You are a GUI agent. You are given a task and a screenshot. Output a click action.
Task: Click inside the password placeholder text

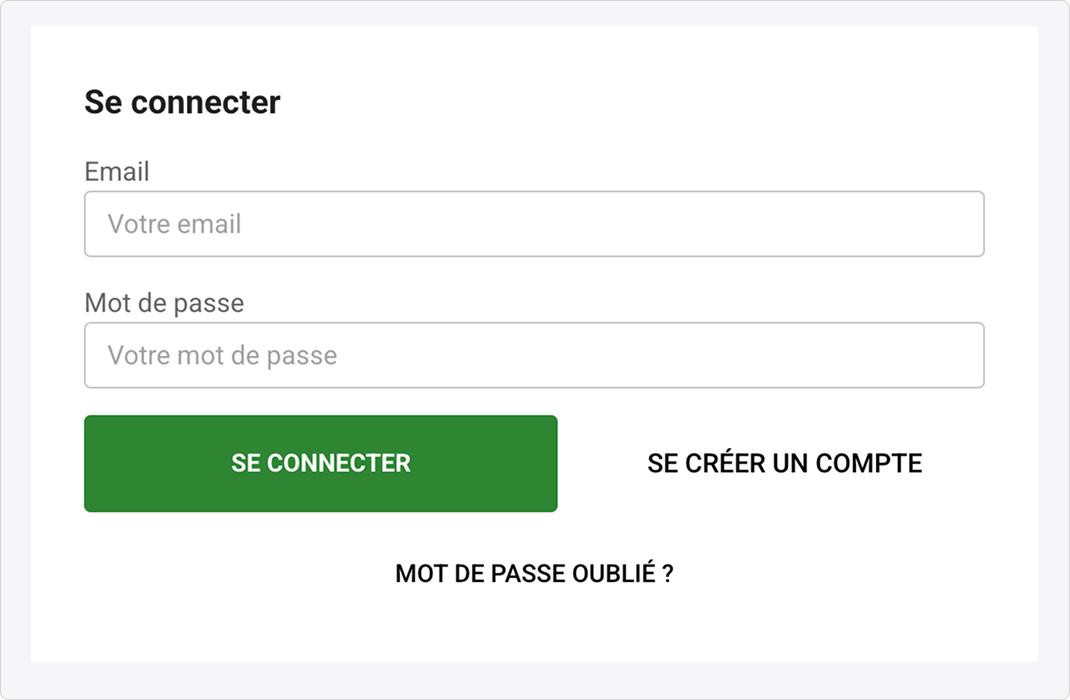[x=222, y=355]
